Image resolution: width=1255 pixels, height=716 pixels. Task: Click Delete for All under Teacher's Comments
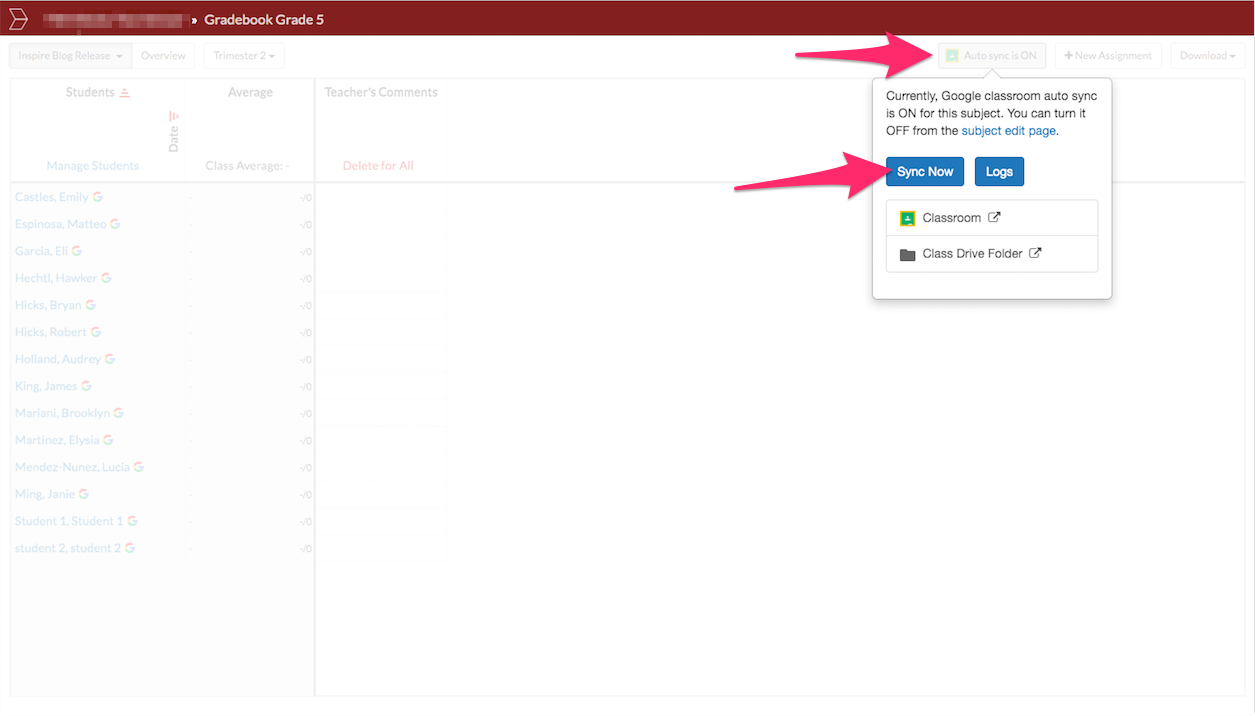tap(378, 166)
